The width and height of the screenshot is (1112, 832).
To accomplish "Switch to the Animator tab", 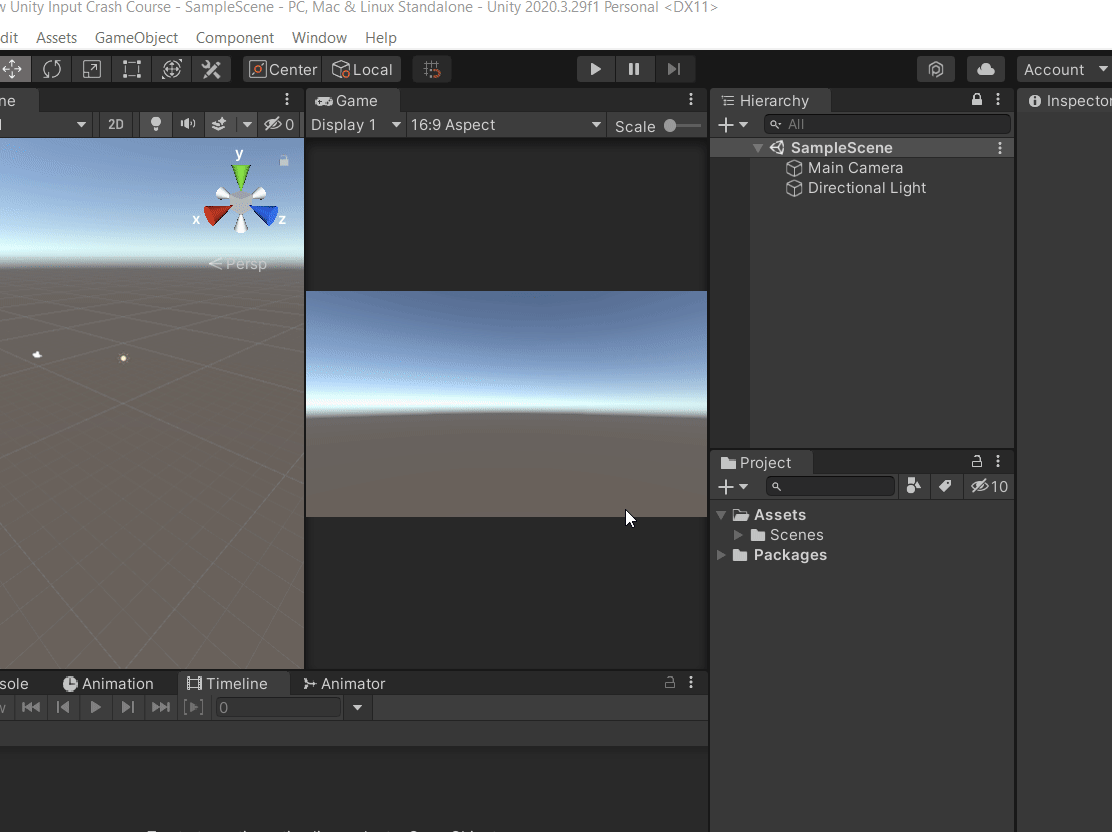I will click(344, 683).
